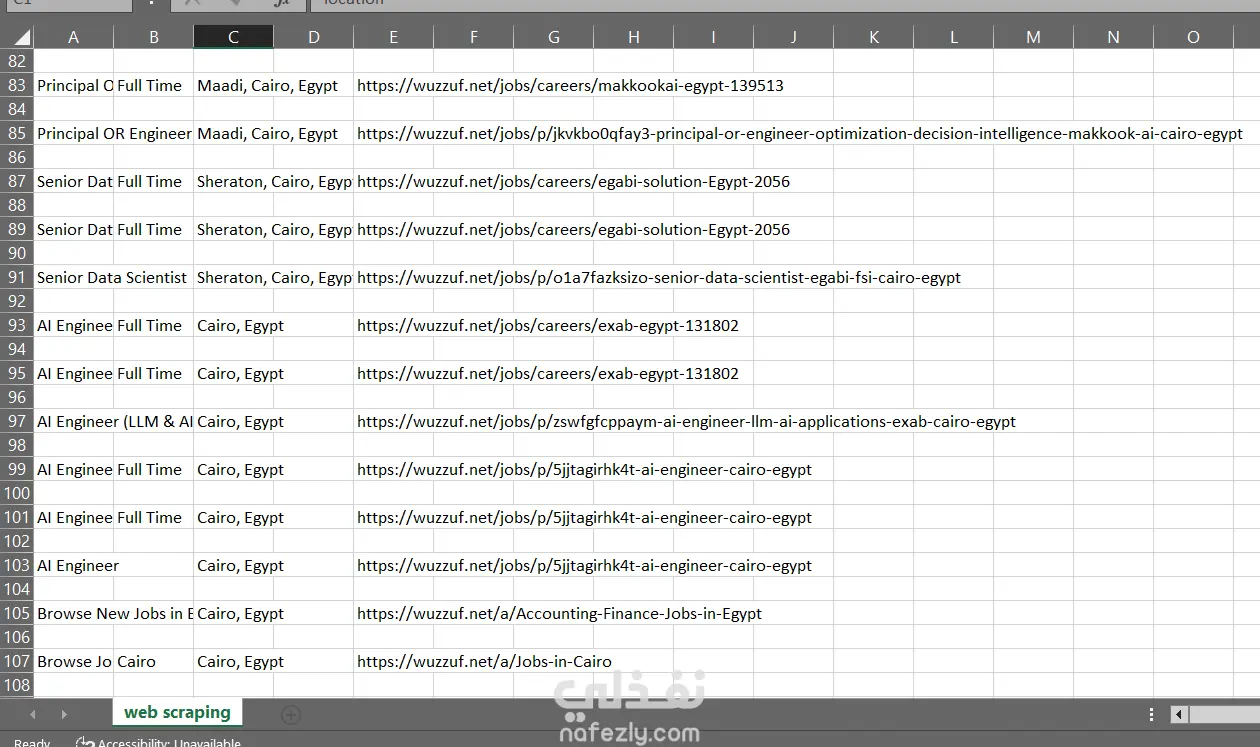Click exab-egypt-131802 URL in row 93
The image size is (1260, 747).
tap(548, 325)
